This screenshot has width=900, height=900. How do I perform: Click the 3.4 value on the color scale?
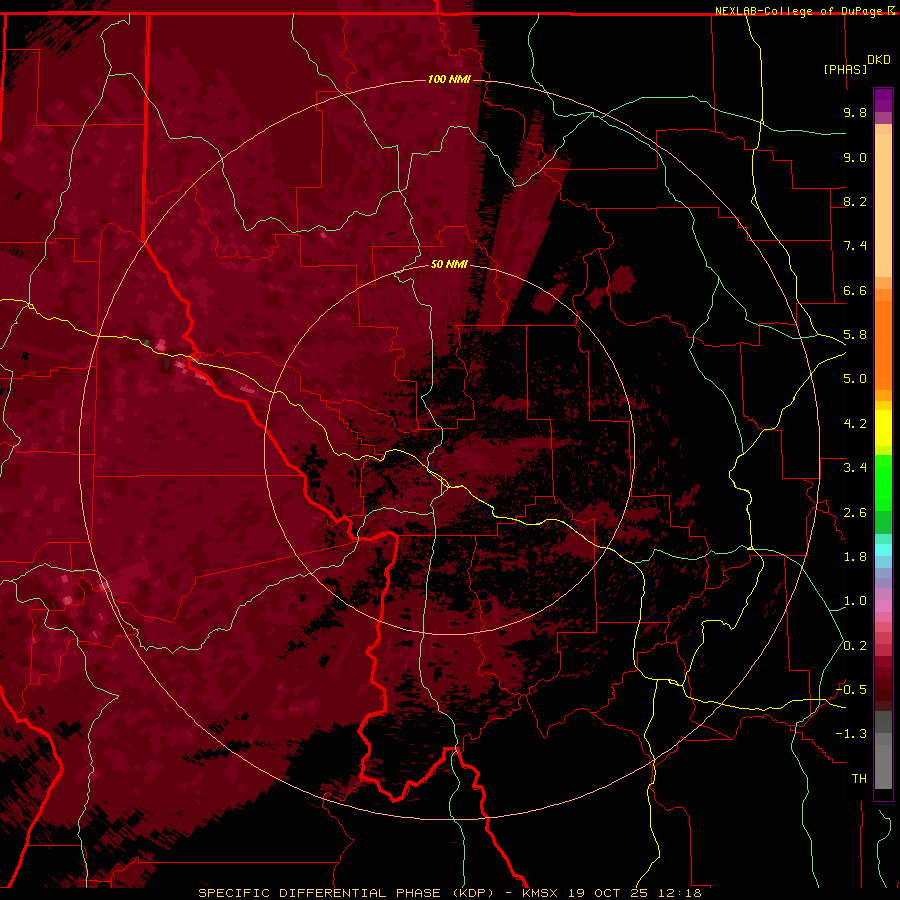pyautogui.click(x=855, y=468)
